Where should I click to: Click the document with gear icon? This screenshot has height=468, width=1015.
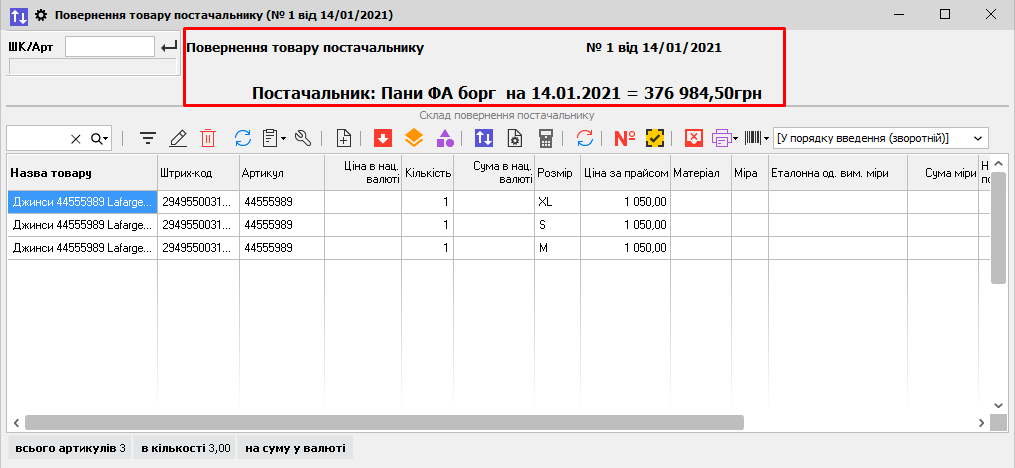pyautogui.click(x=514, y=138)
